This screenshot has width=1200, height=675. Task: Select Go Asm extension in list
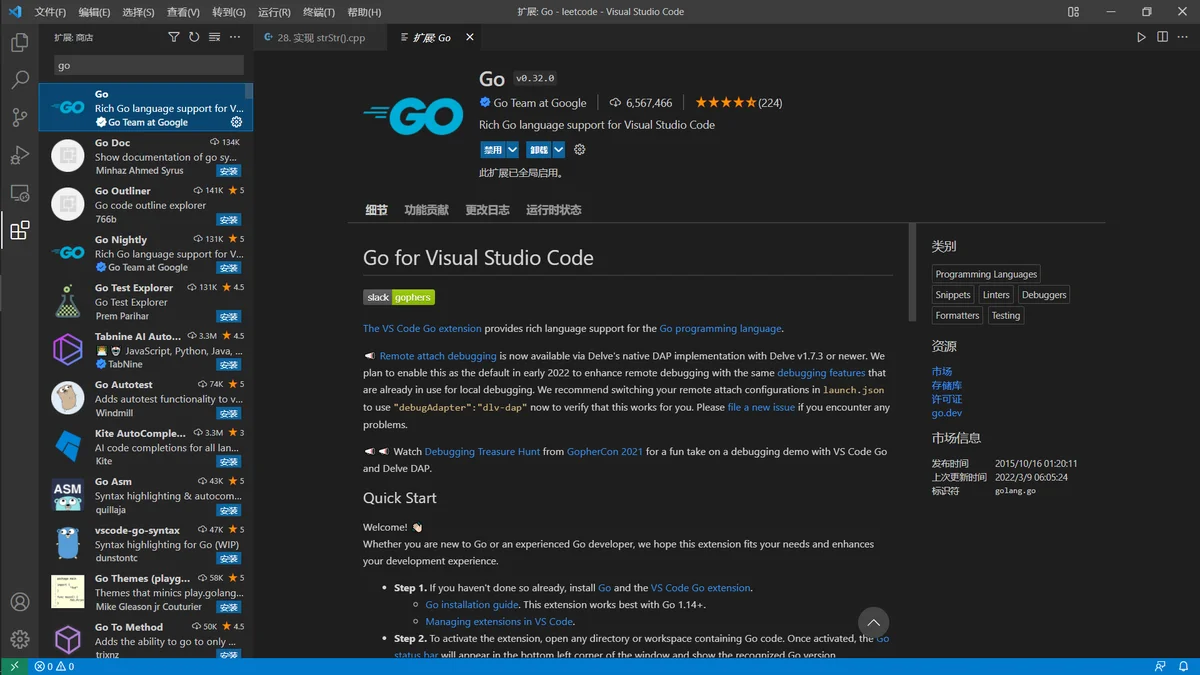[146, 495]
